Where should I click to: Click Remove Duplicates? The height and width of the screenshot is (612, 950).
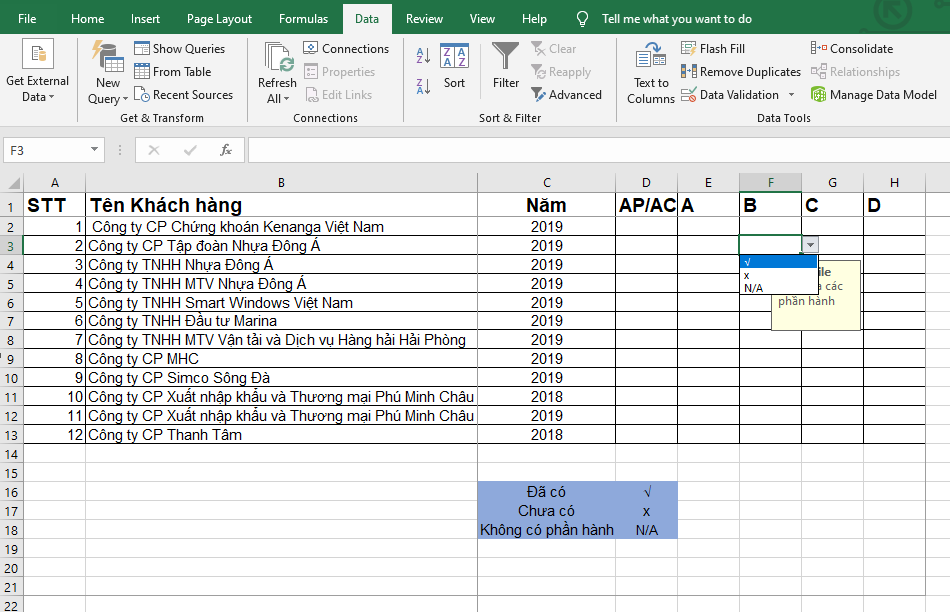[x=741, y=72]
